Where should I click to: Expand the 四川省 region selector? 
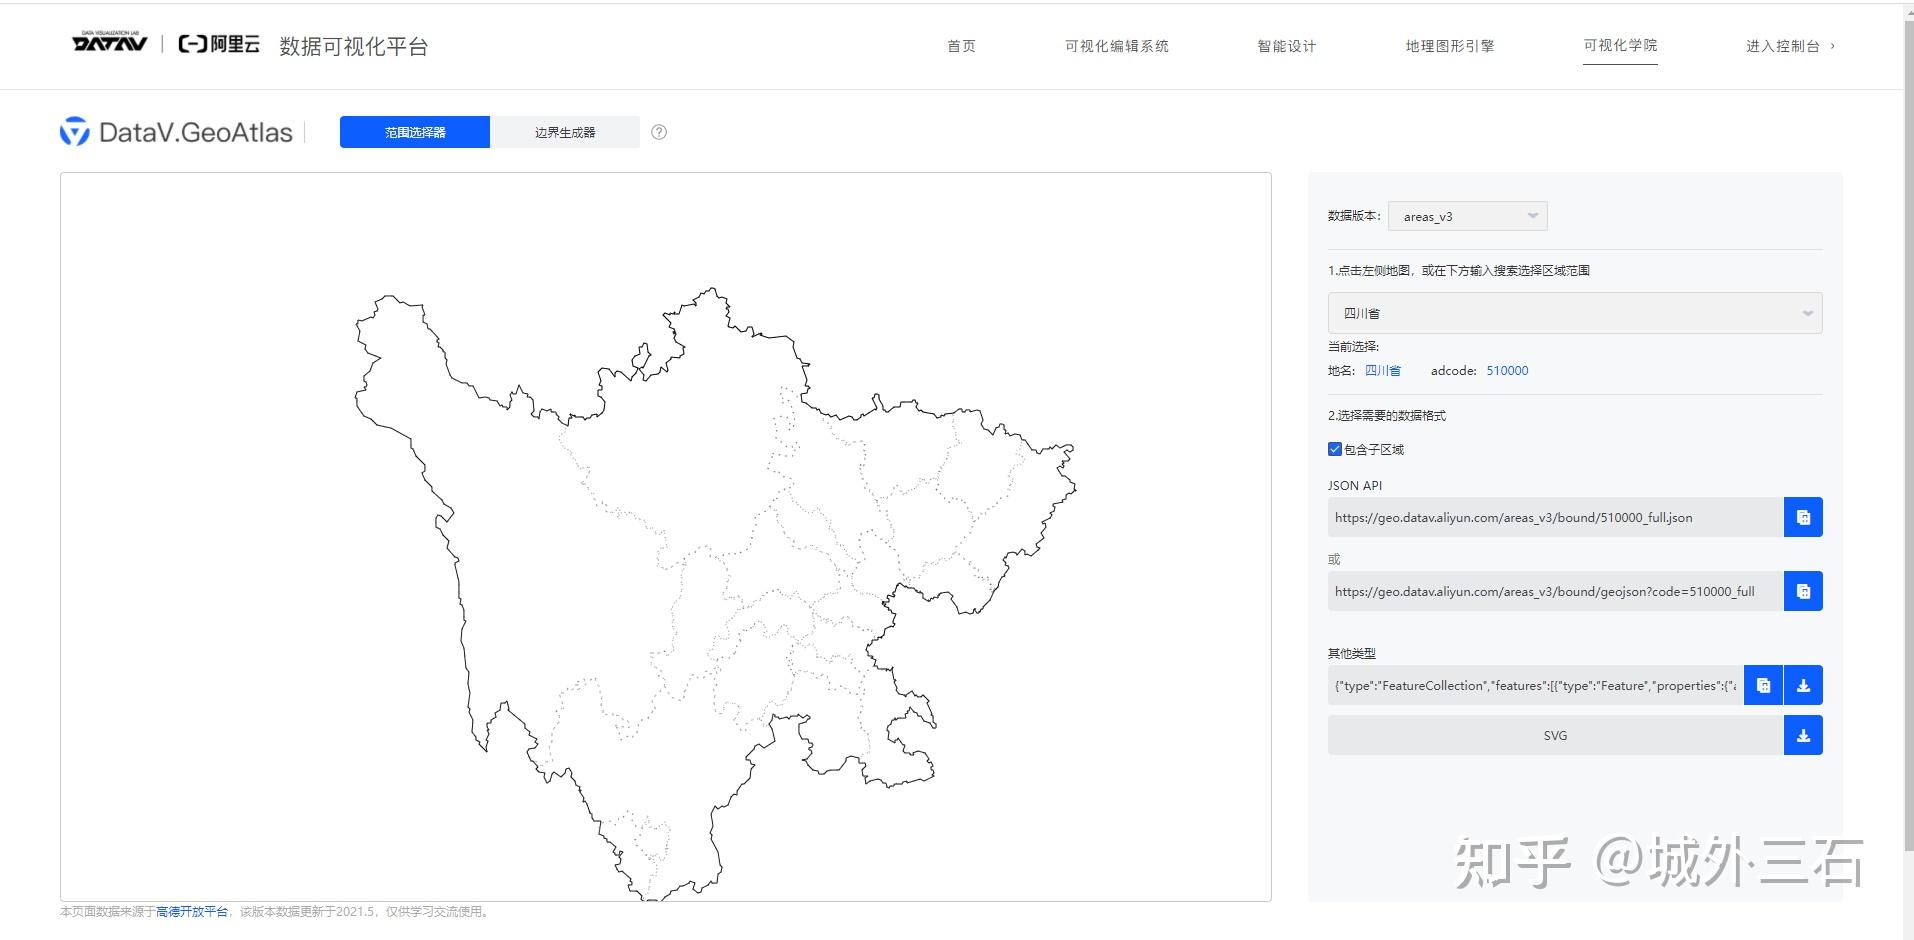(1575, 313)
